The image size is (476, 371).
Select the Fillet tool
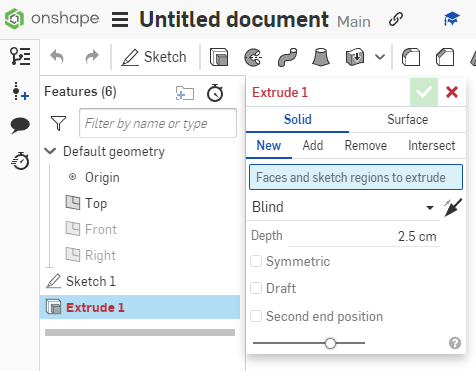411,57
